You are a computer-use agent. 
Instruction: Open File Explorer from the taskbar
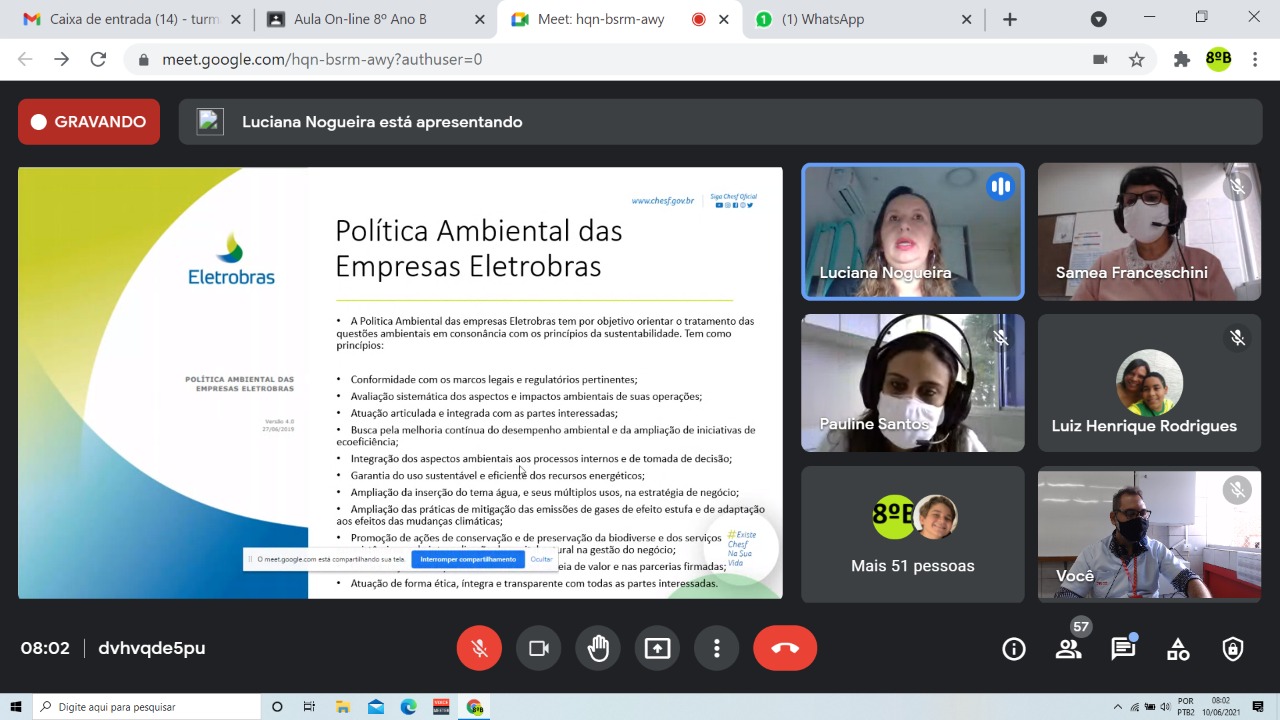(x=343, y=707)
